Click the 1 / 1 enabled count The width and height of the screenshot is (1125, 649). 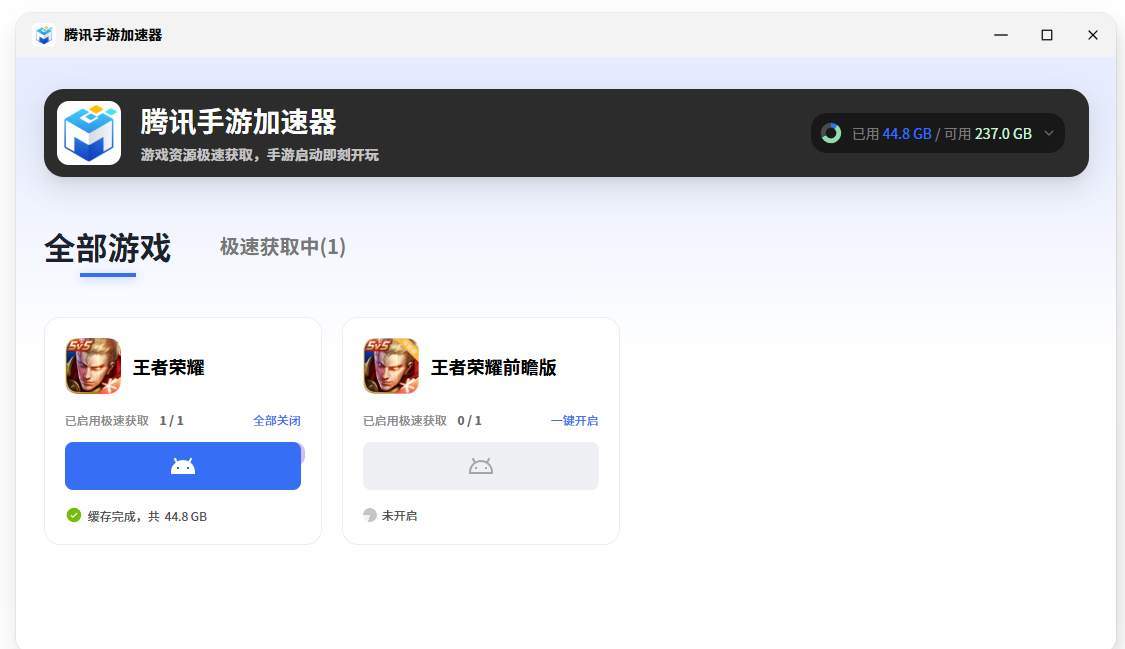click(x=171, y=420)
